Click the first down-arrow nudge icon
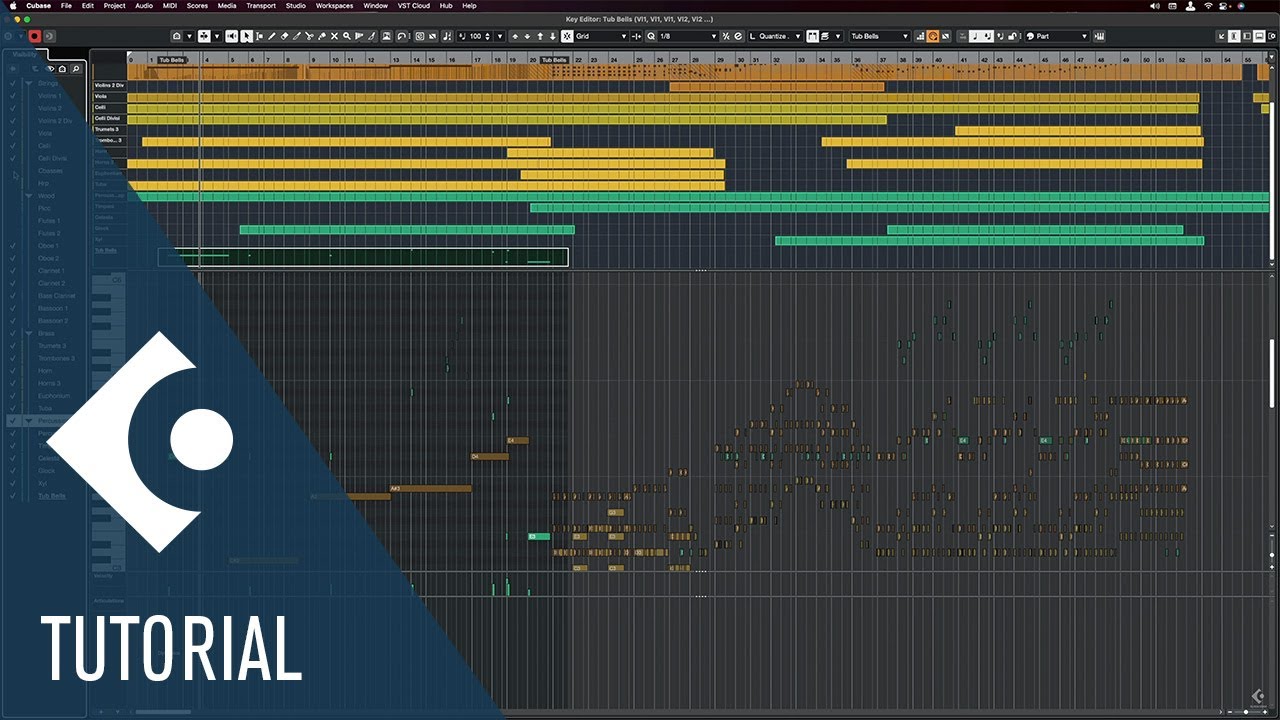The width and height of the screenshot is (1280, 720). point(528,36)
